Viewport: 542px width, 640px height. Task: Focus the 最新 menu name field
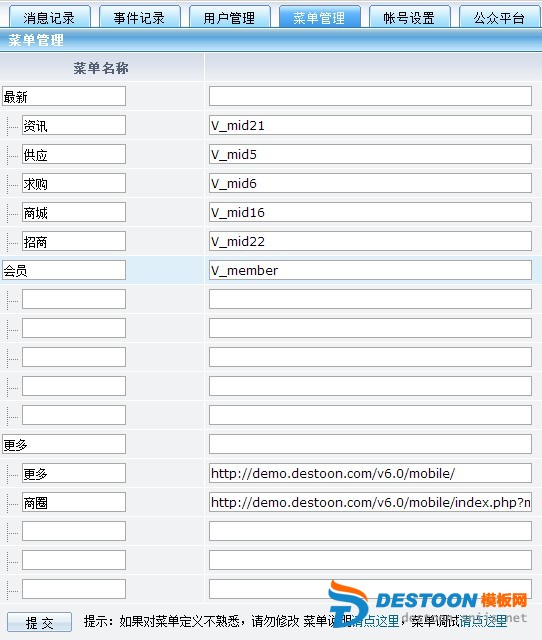pyautogui.click(x=64, y=96)
